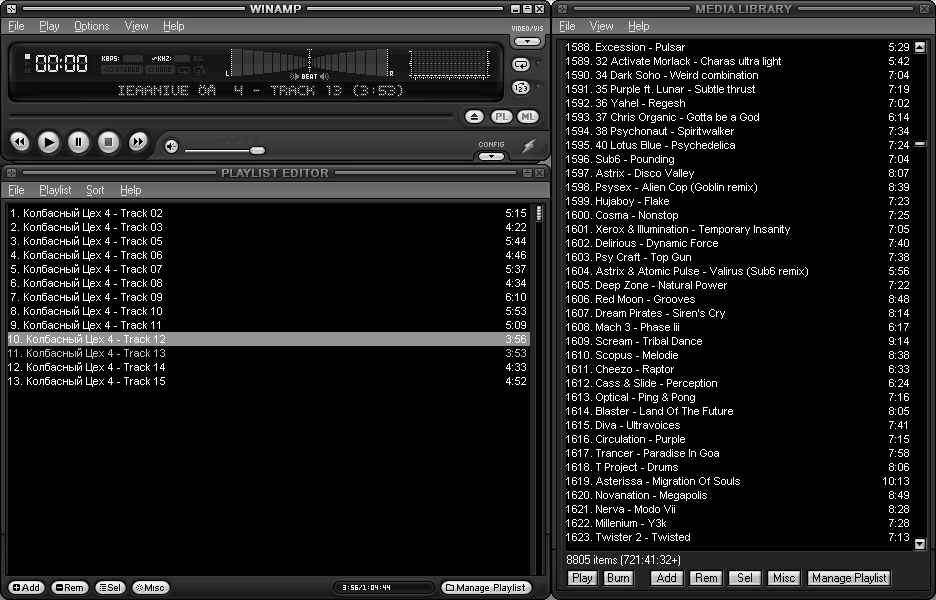Click the lightning bolt icon near CONFIG

[x=528, y=146]
